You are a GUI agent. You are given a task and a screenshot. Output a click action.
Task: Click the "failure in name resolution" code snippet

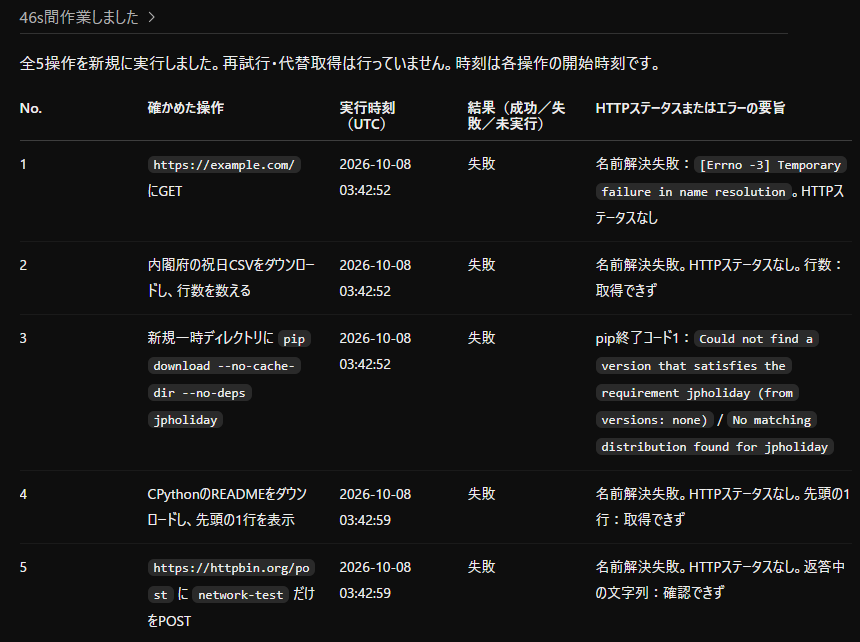tap(693, 192)
